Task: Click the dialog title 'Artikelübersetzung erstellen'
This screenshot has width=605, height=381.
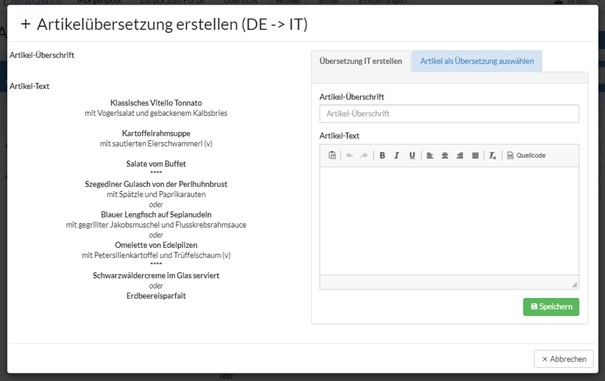Action: (x=137, y=24)
